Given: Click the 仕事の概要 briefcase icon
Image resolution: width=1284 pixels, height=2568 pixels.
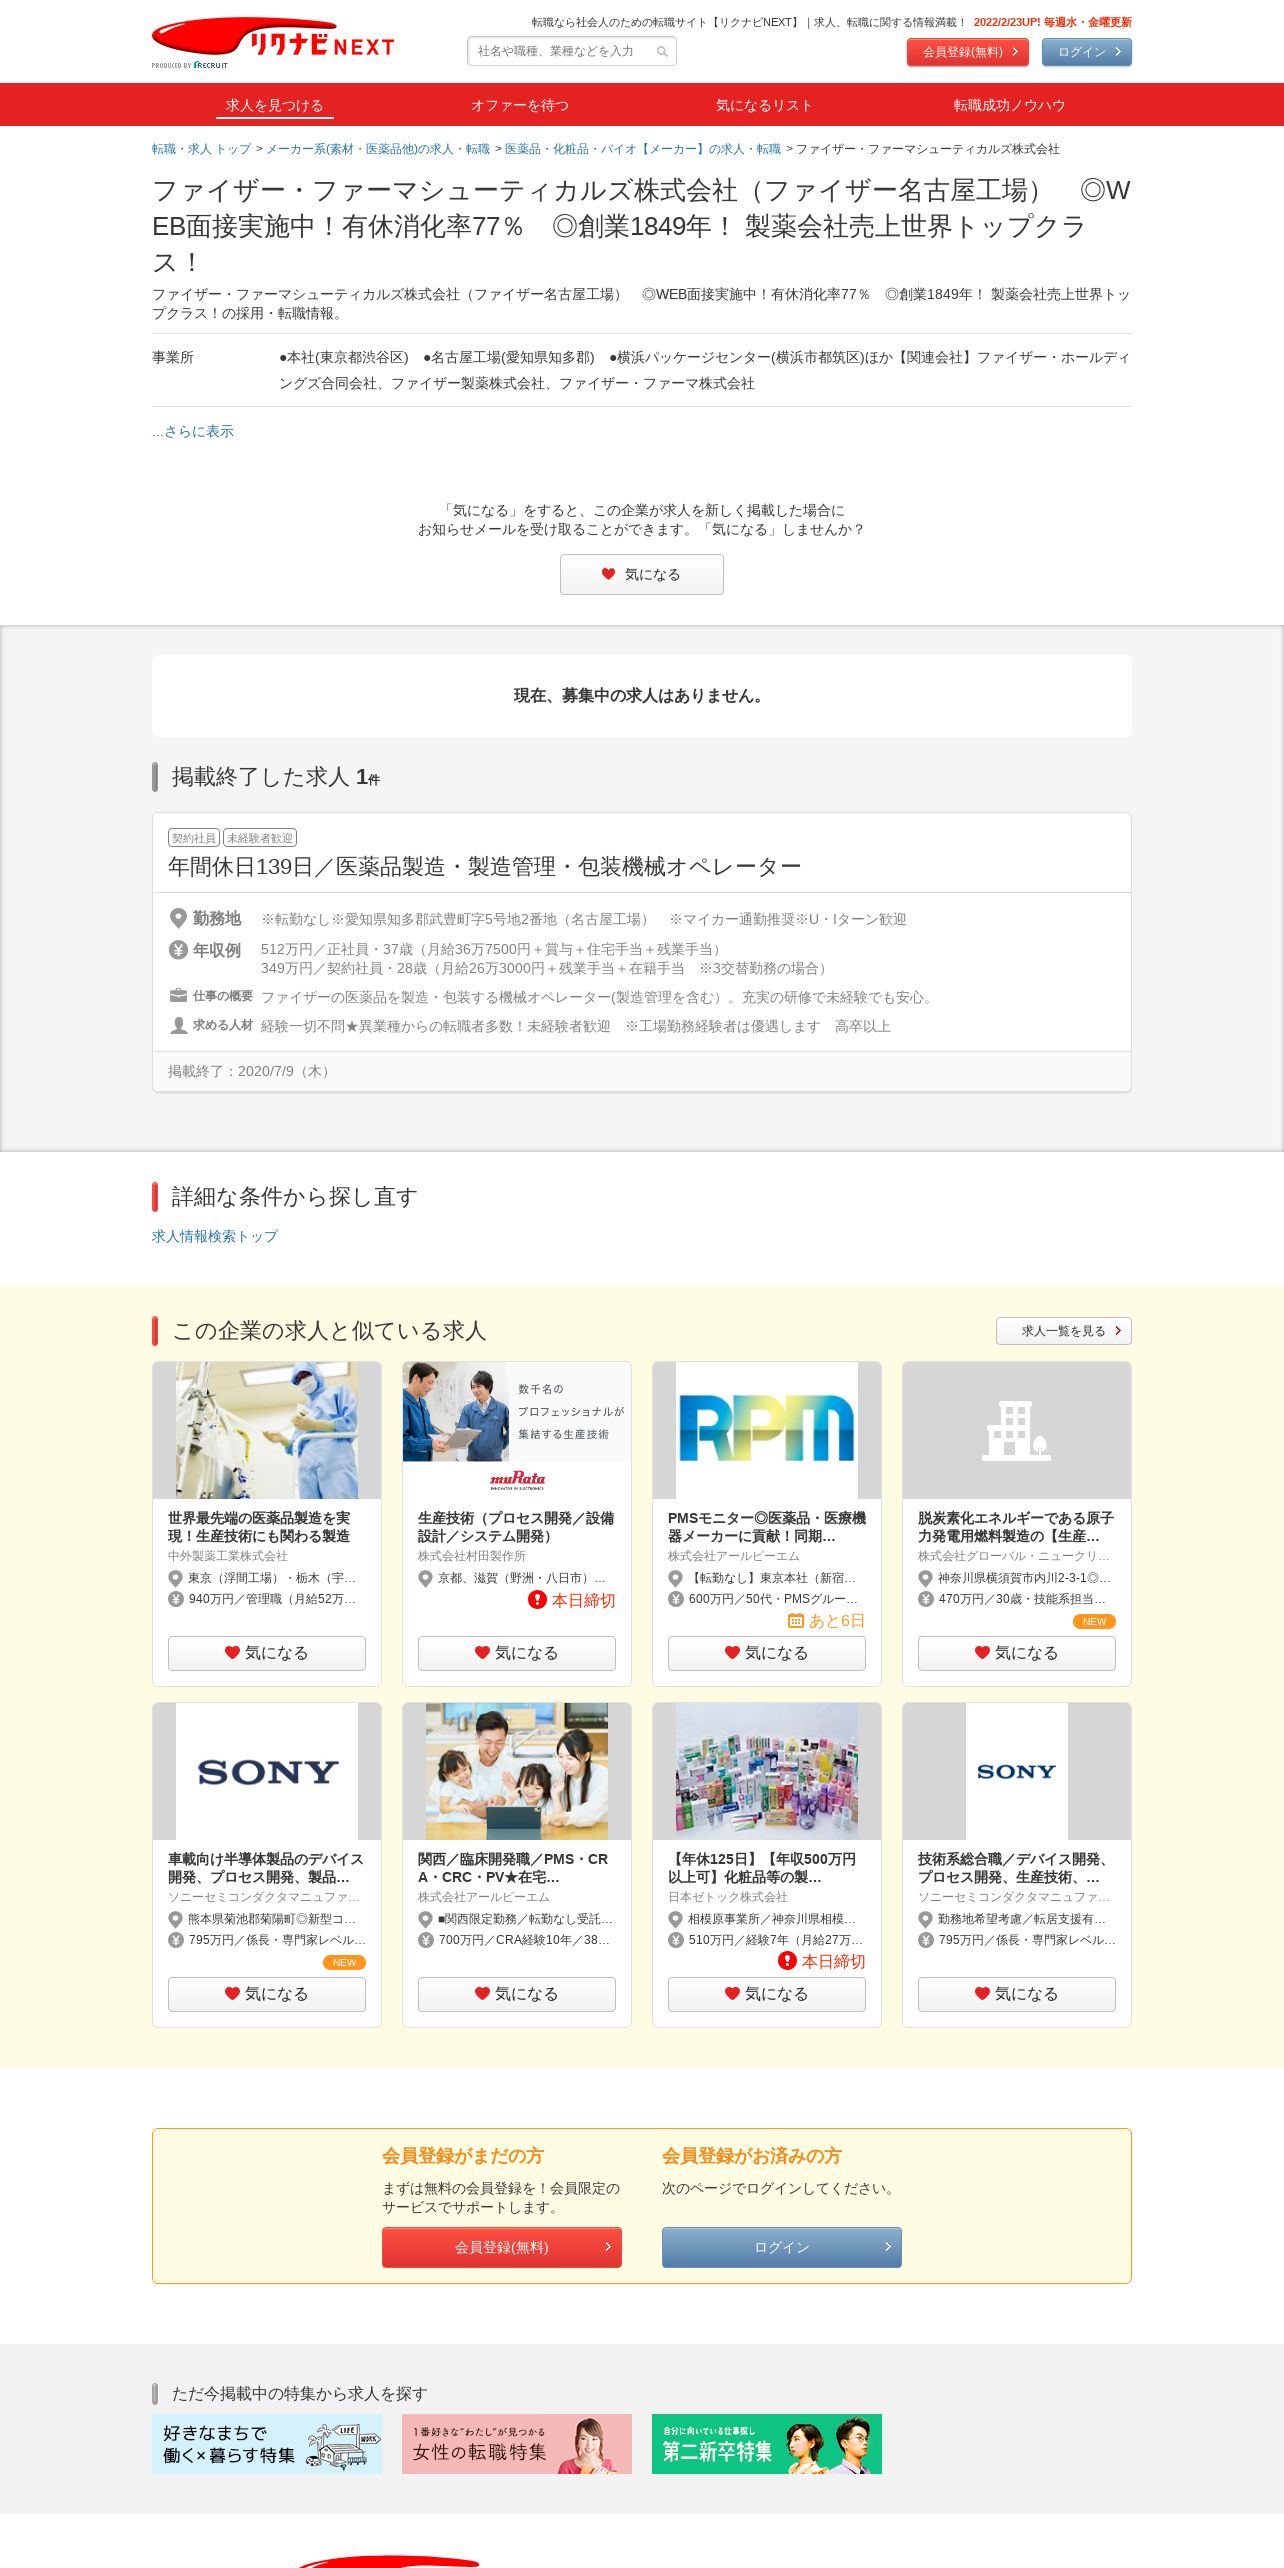Looking at the screenshot, I should pyautogui.click(x=178, y=996).
